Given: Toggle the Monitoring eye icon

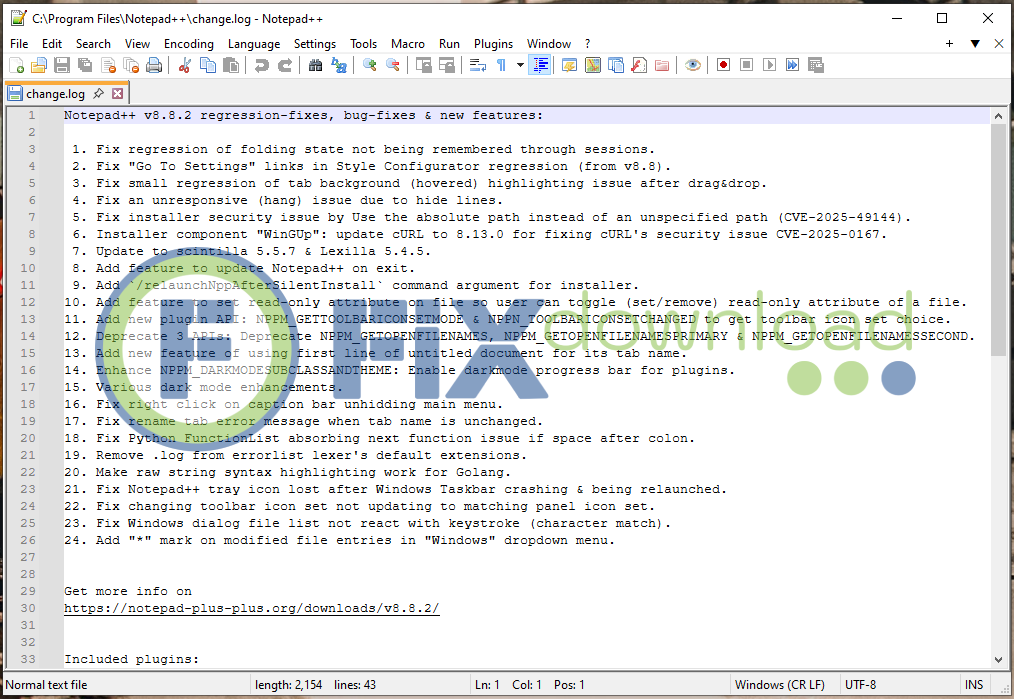Looking at the screenshot, I should pos(692,66).
